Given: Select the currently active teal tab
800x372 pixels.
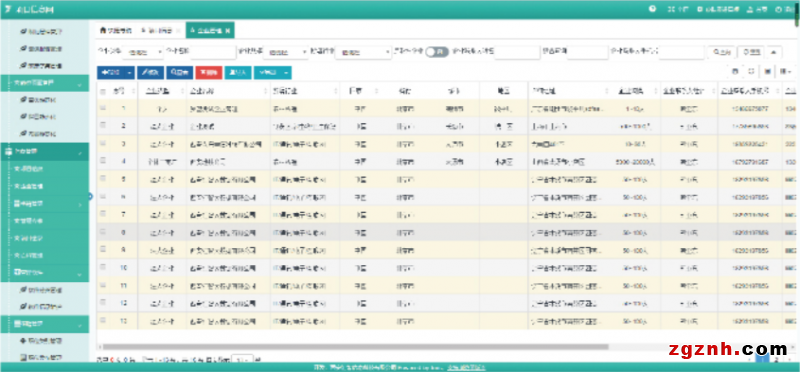Looking at the screenshot, I should click(210, 31).
